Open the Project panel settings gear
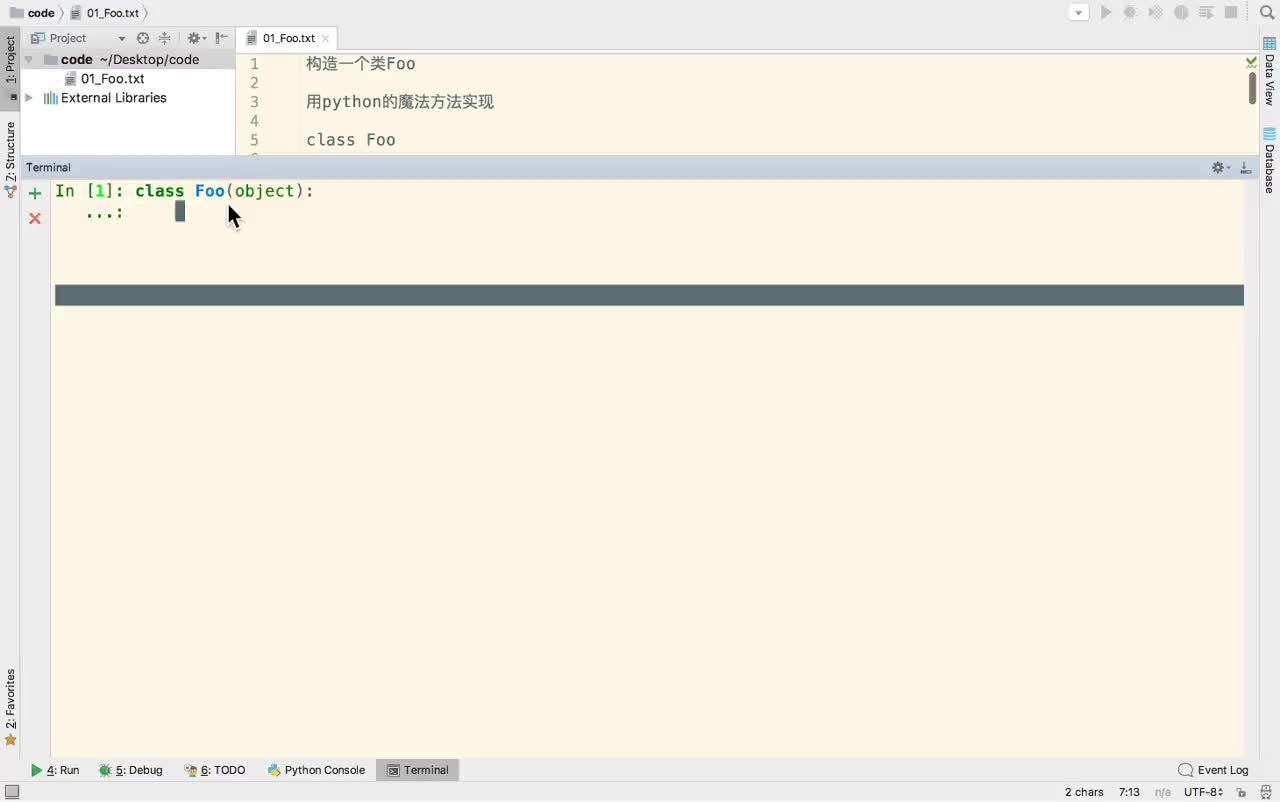 (x=194, y=37)
